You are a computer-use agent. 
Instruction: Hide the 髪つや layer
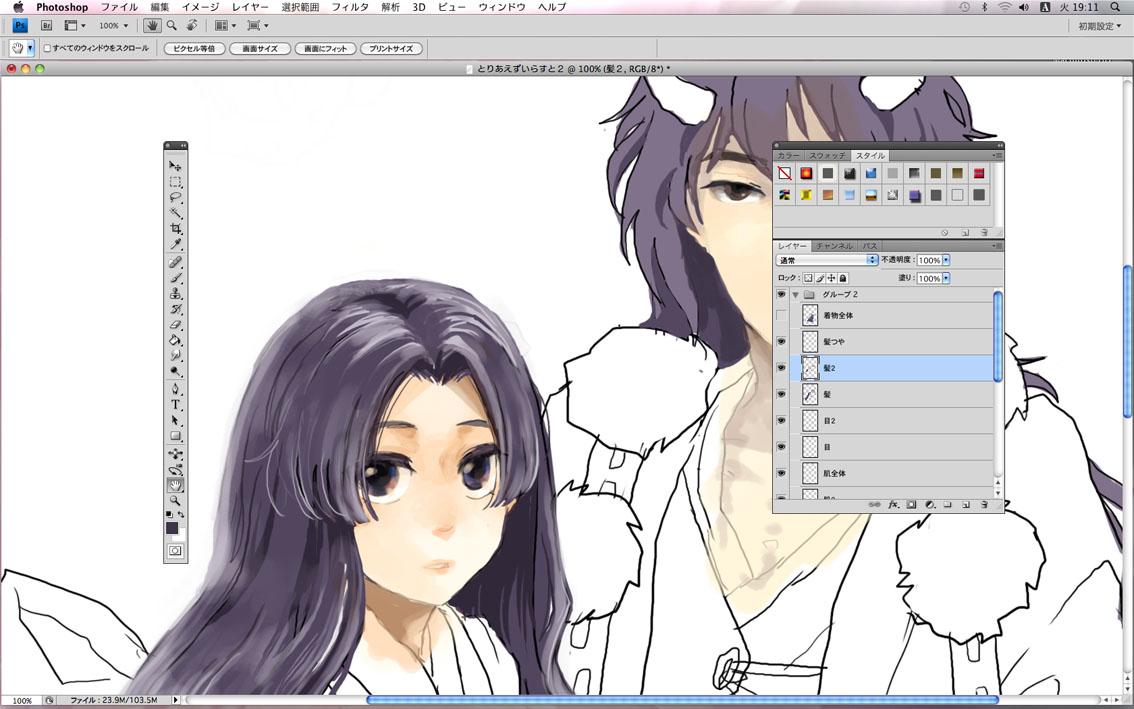click(781, 342)
